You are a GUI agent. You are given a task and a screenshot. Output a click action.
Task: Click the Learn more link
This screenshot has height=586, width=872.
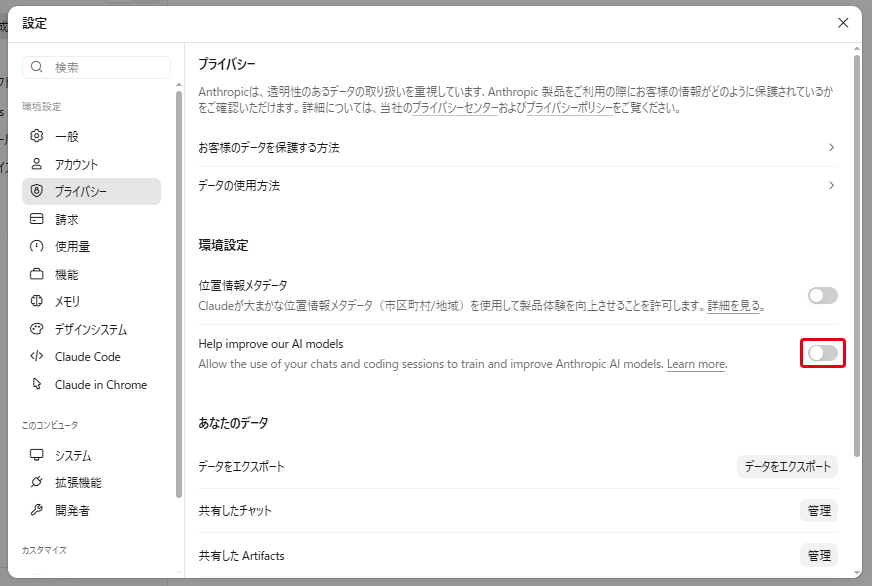point(696,364)
